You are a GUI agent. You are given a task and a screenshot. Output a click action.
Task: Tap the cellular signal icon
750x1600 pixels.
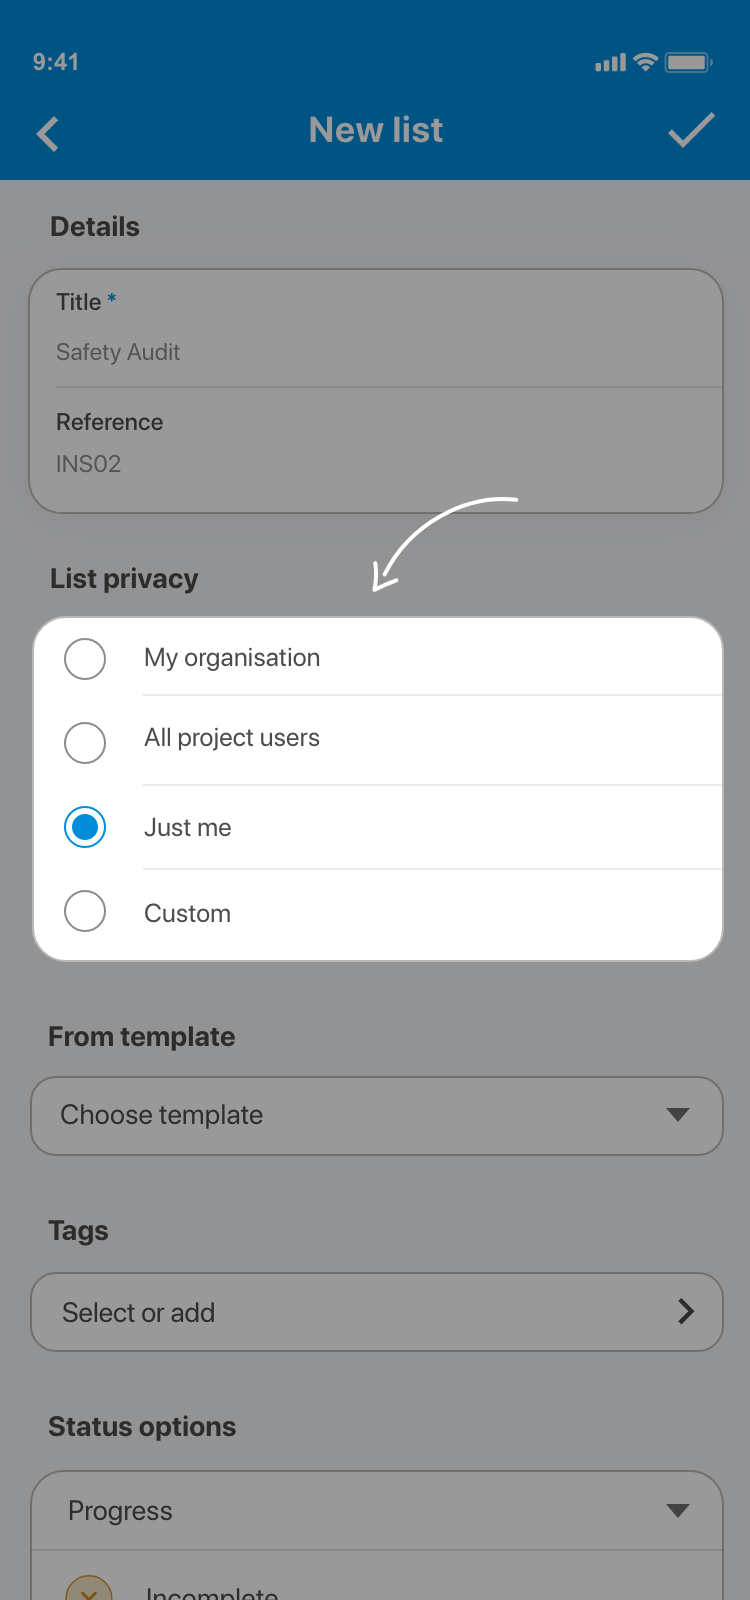[x=610, y=63]
